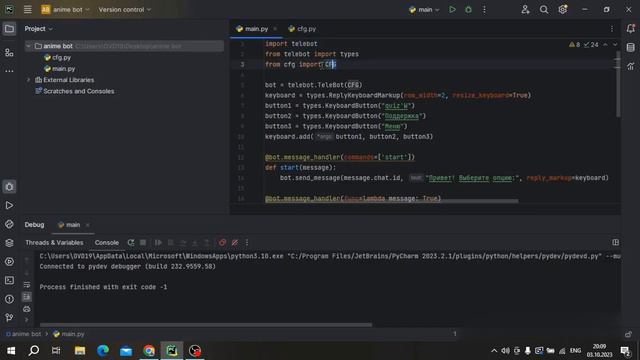Image resolution: width=640 pixels, height=360 pixels.
Task: Toggle soft-wrap in console
Action: click(x=27, y=284)
